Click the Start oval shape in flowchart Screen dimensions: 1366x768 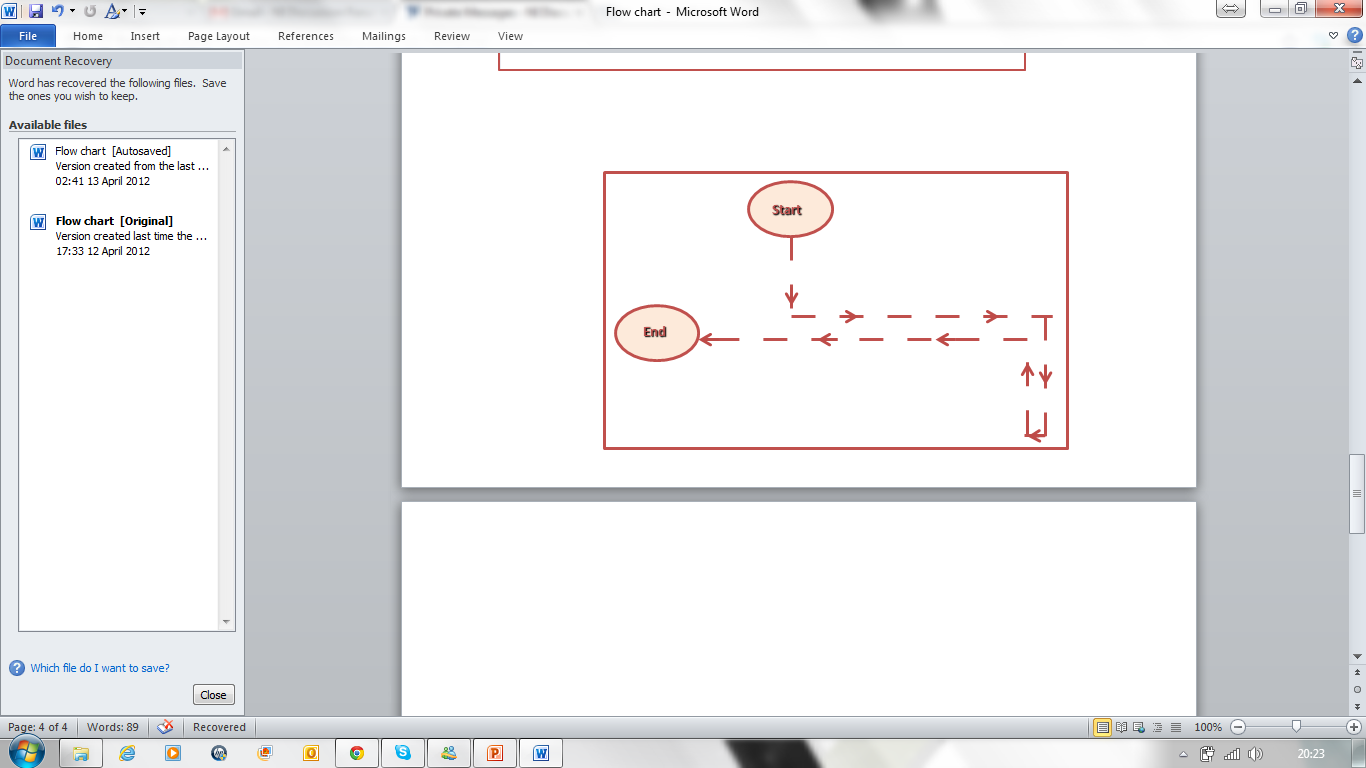point(790,209)
